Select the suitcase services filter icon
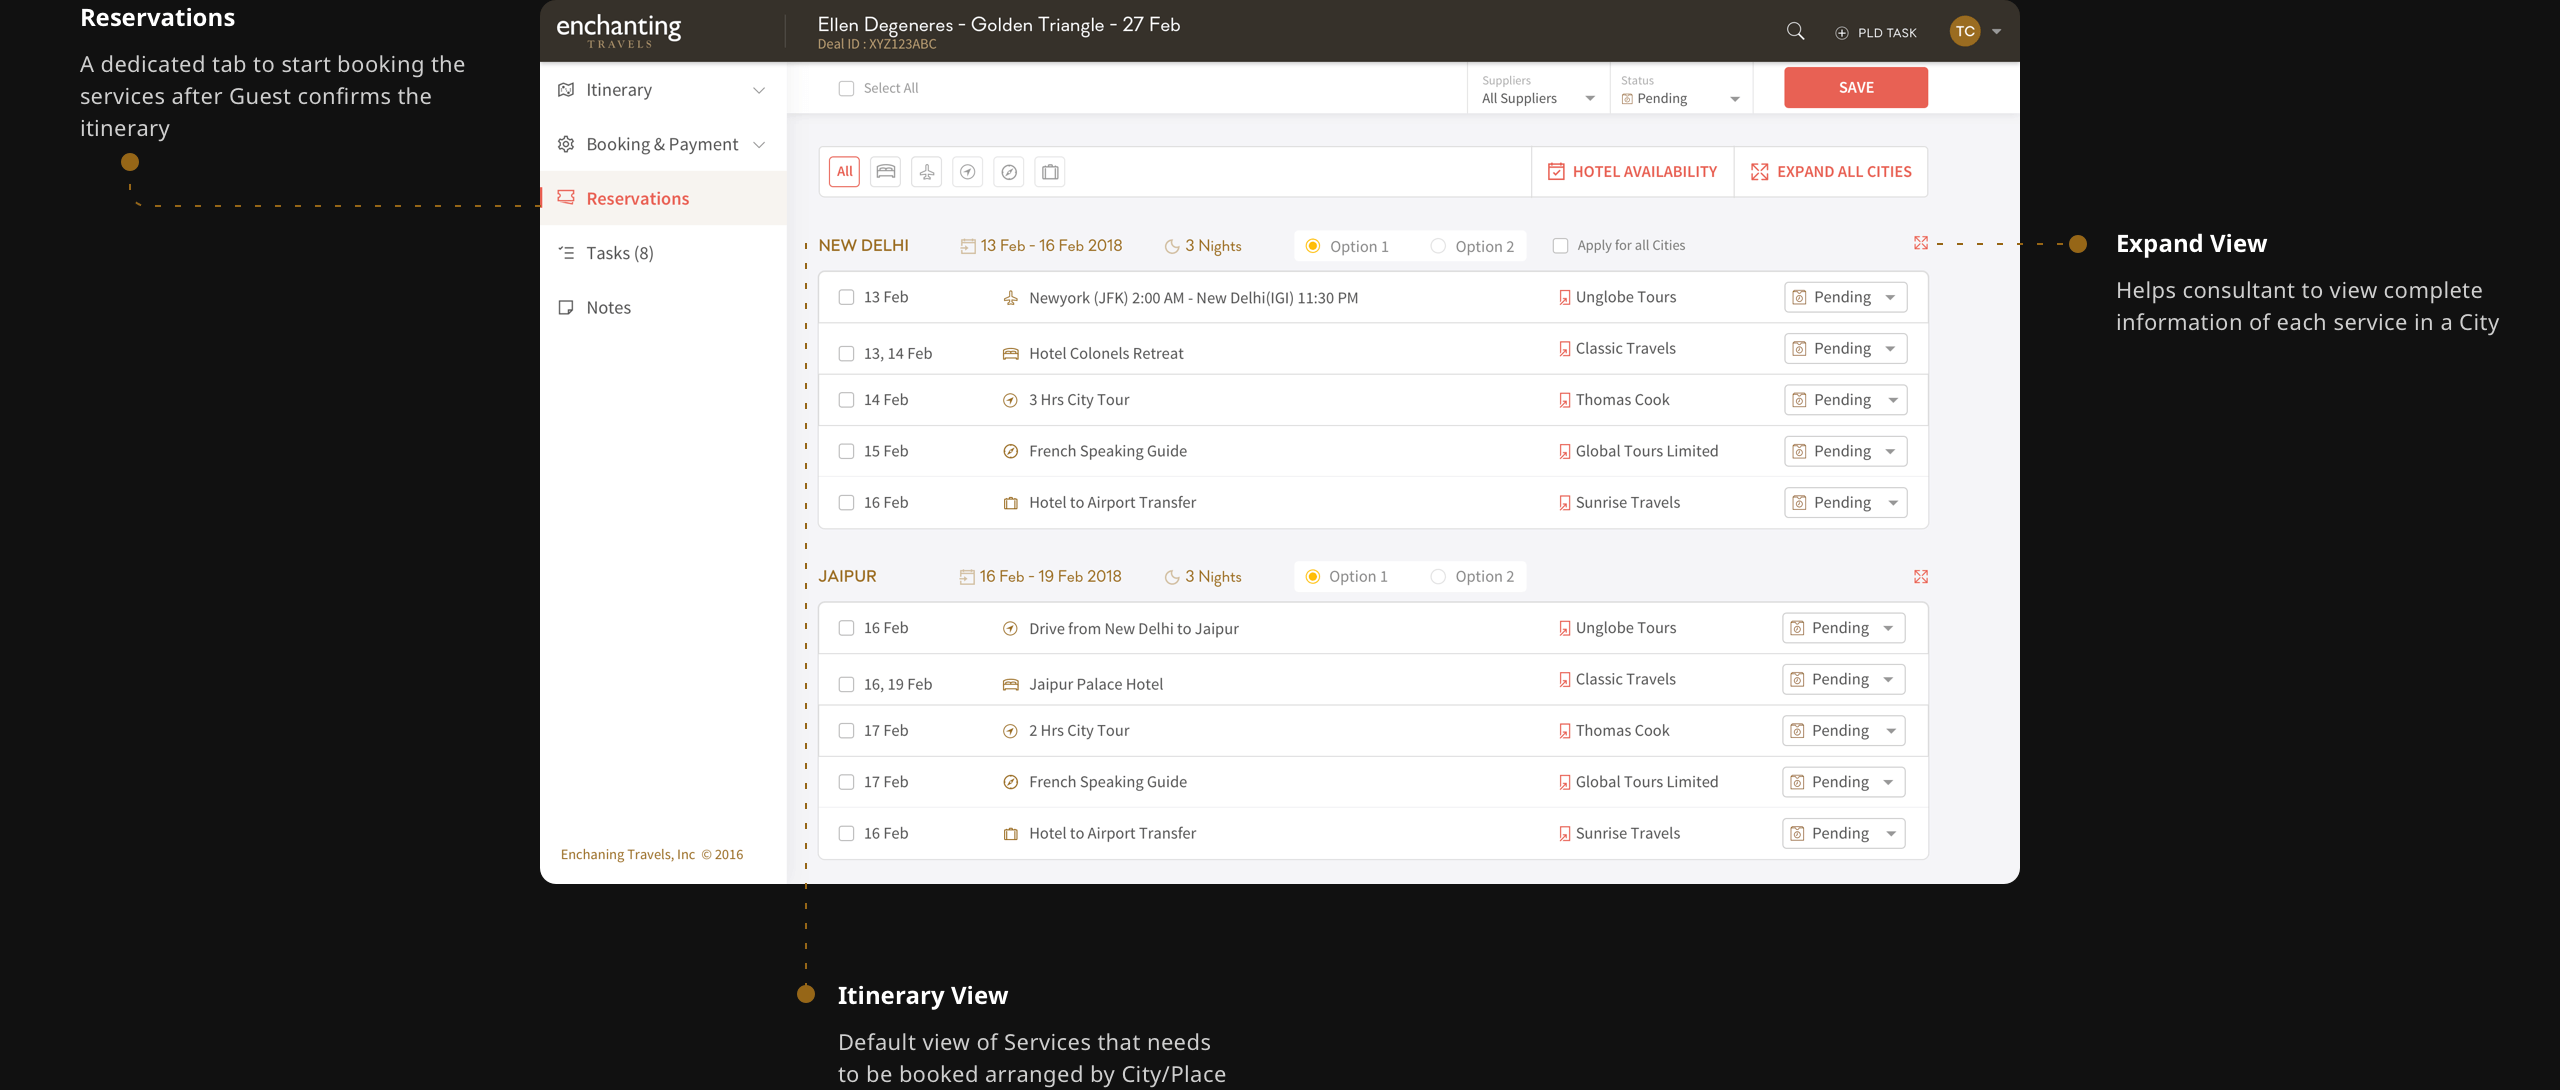This screenshot has width=2560, height=1090. pyautogui.click(x=1049, y=171)
